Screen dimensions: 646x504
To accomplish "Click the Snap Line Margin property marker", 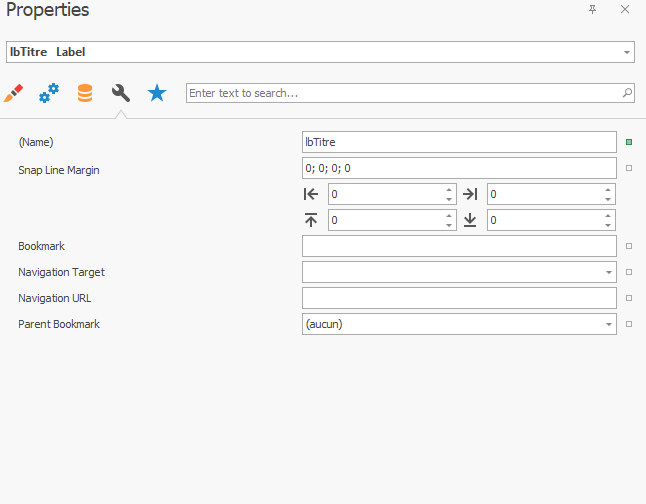I will (629, 168).
